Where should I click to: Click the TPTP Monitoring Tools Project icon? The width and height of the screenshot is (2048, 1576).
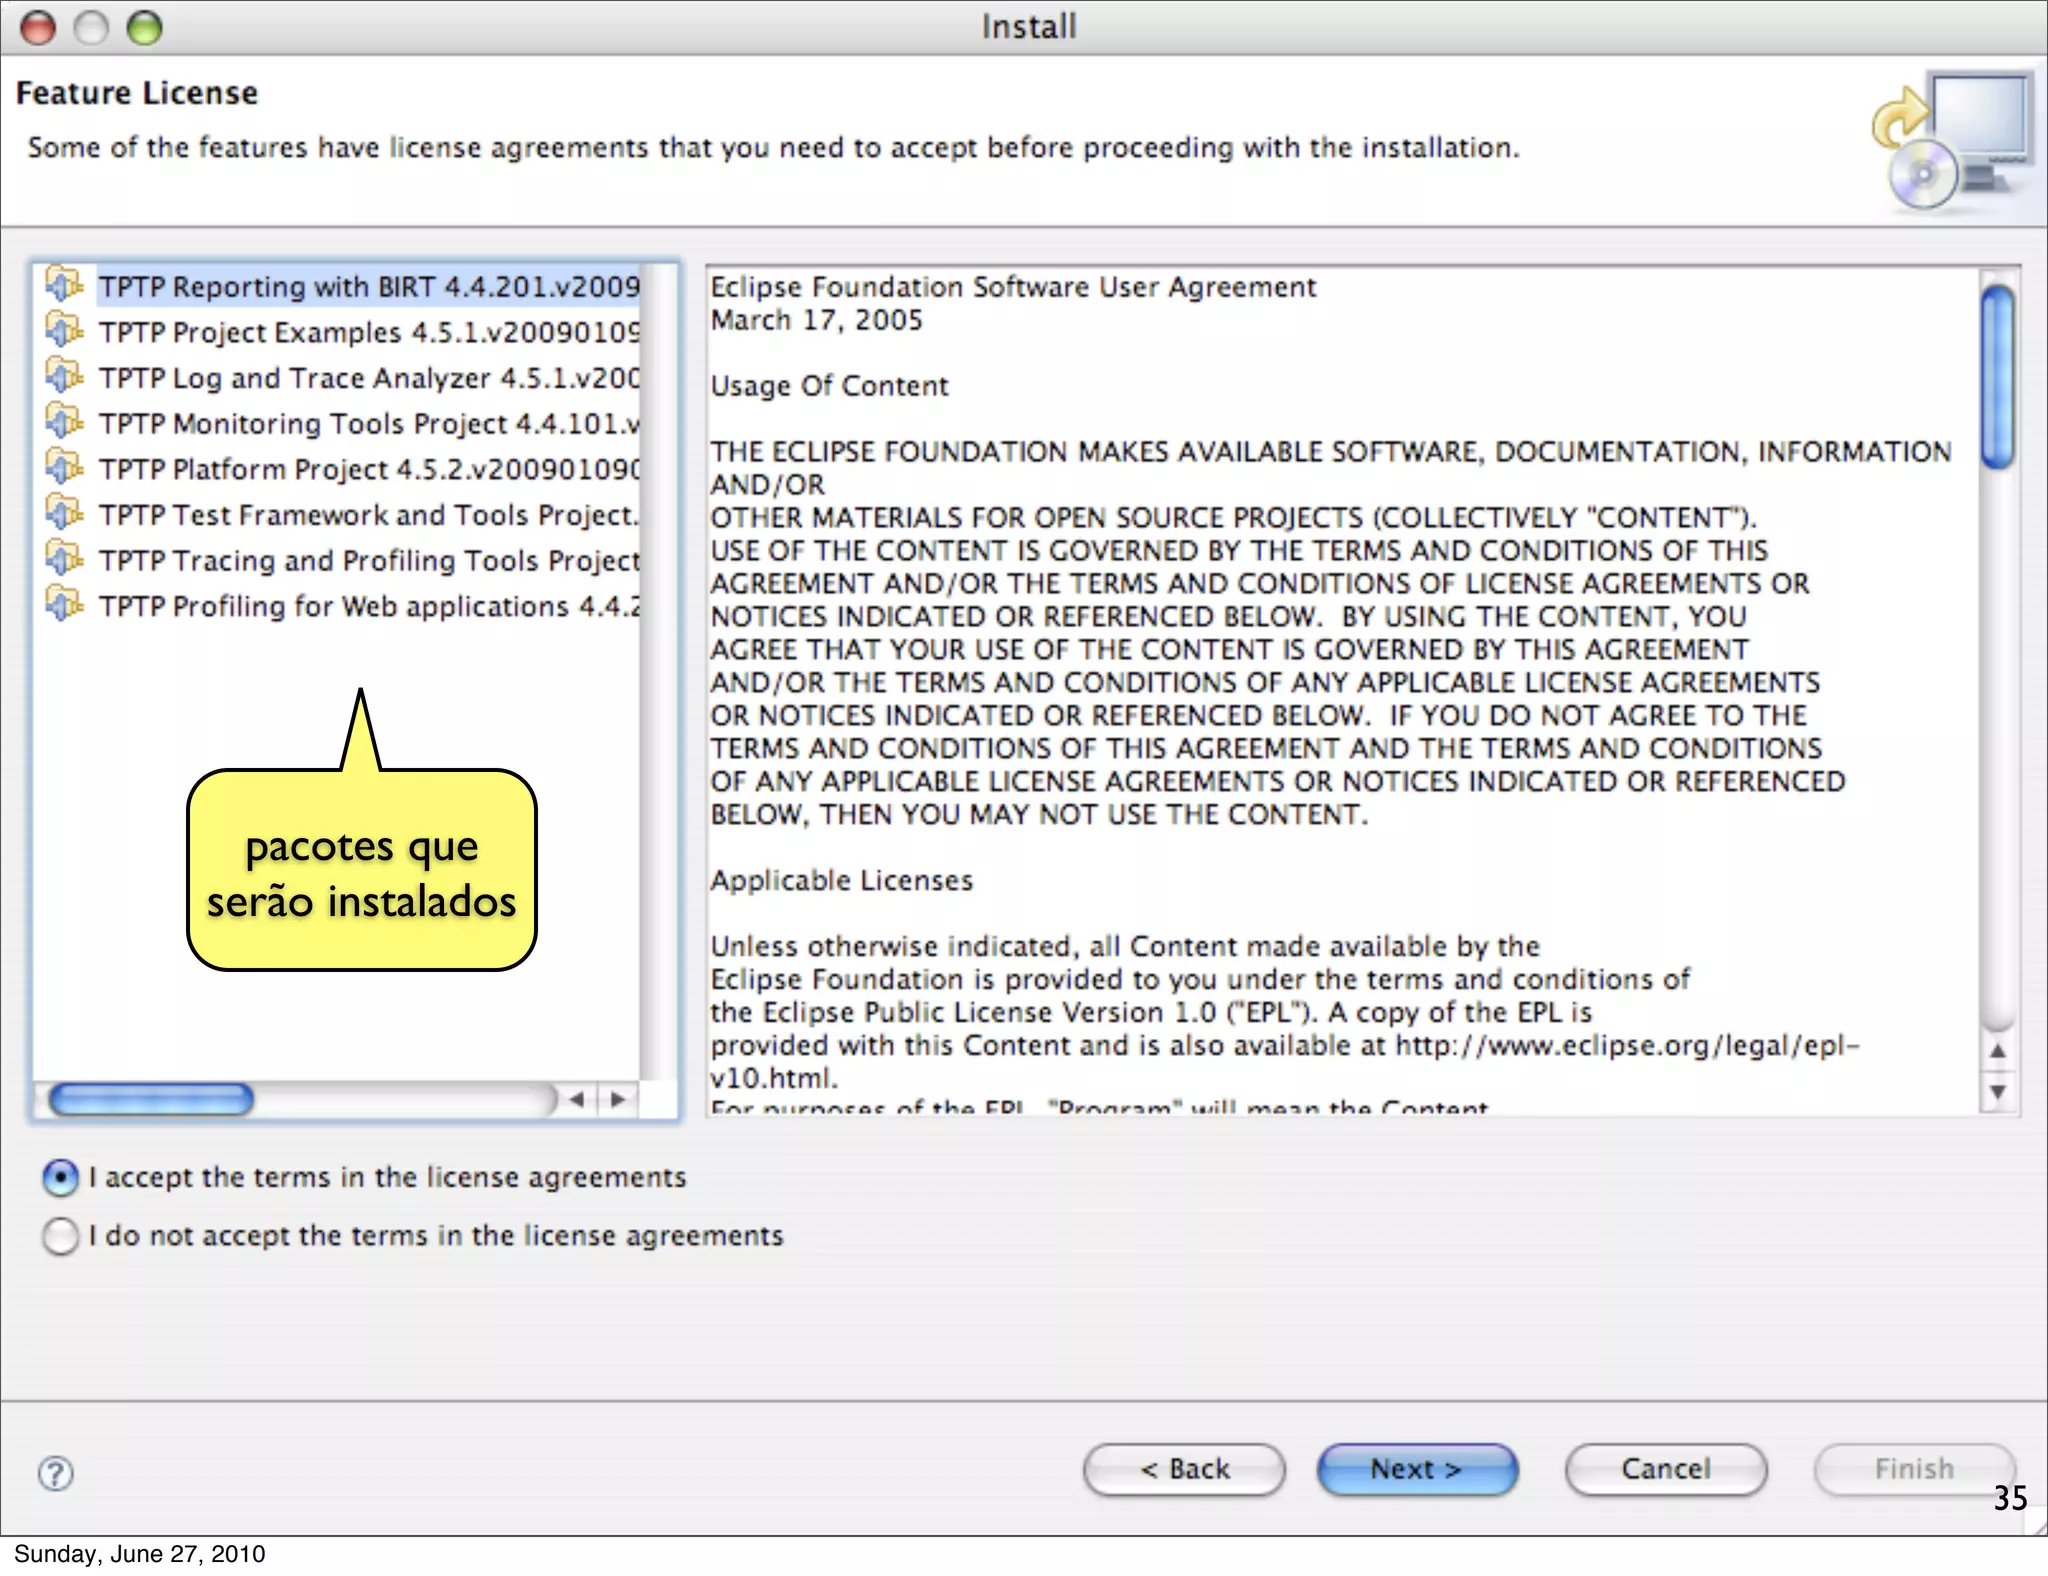click(x=64, y=422)
